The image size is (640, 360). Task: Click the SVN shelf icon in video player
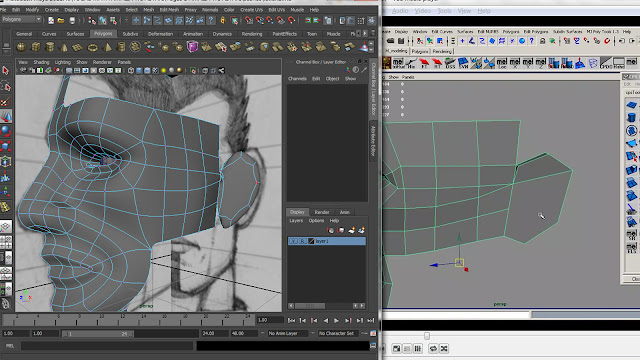click(463, 63)
